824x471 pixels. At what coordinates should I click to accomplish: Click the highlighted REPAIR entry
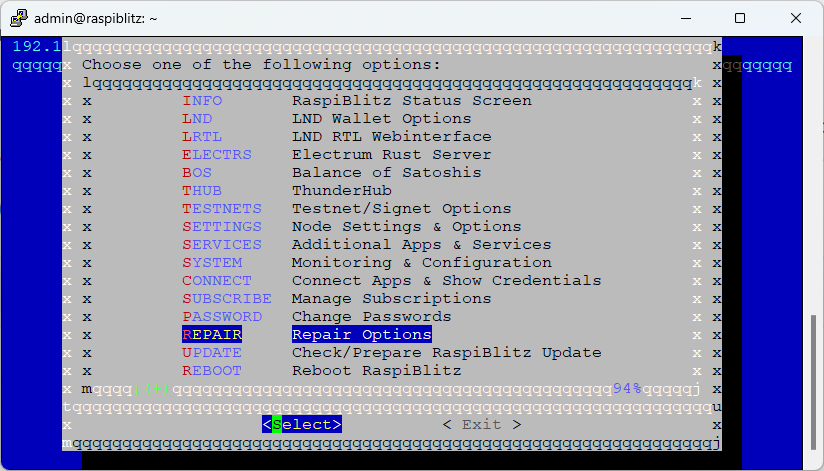(212, 334)
